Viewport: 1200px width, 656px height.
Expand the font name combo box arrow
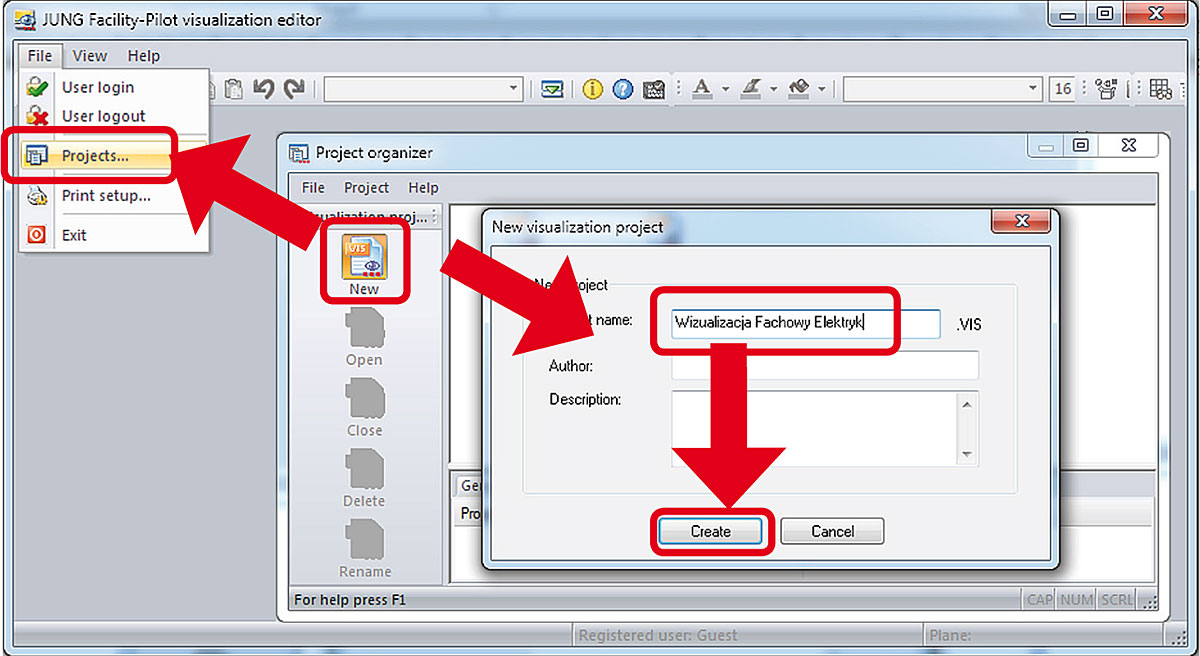1033,89
